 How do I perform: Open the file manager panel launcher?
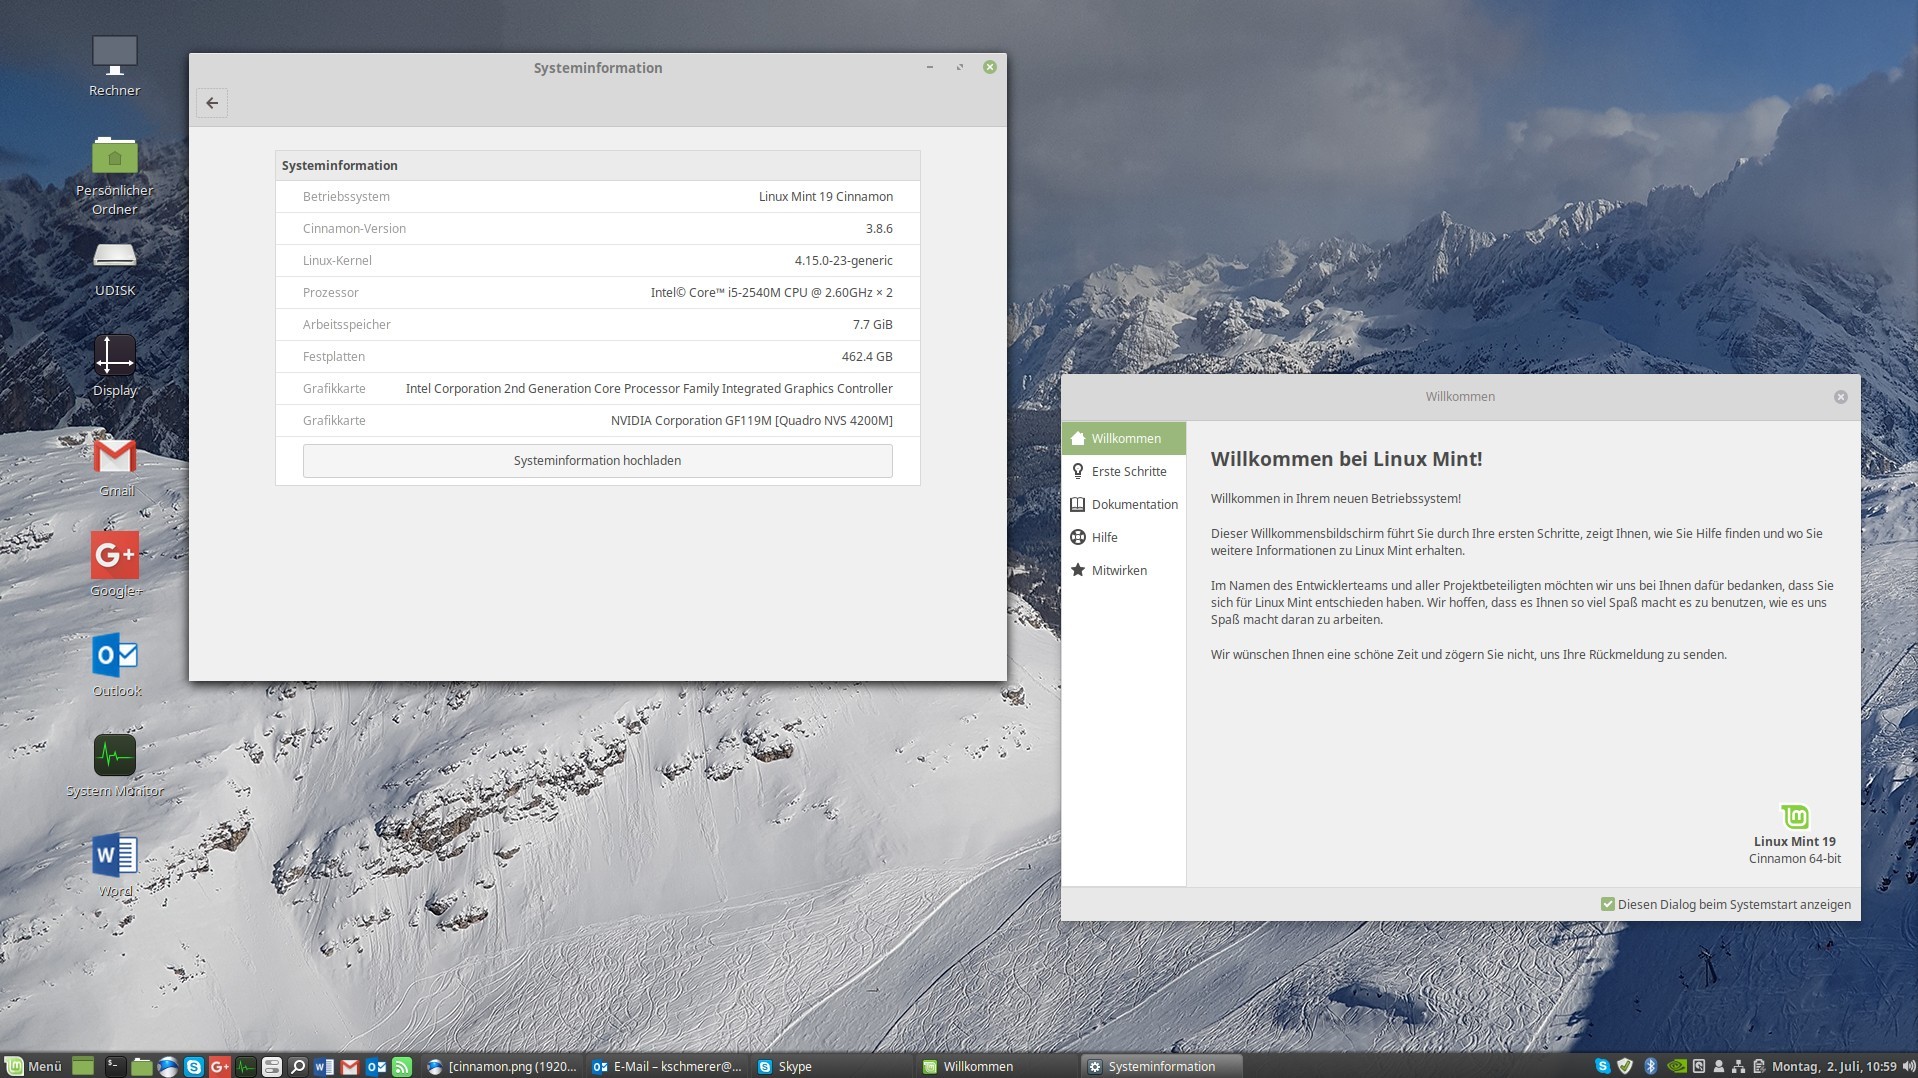142,1067
